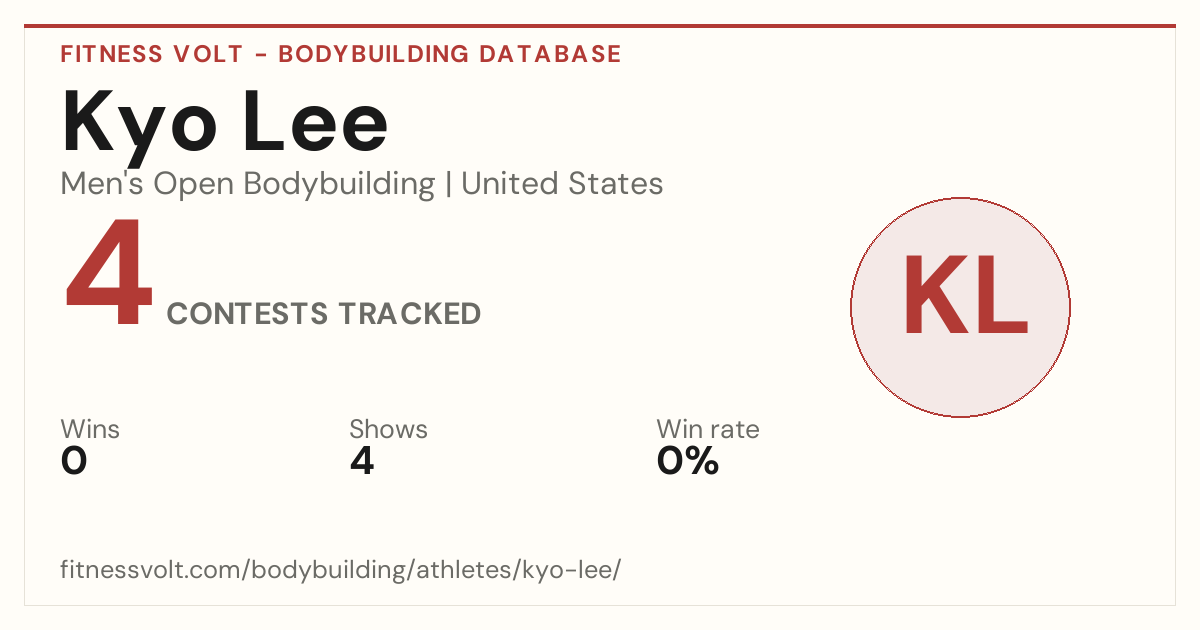The height and width of the screenshot is (630, 1200).
Task: Click the letter L in avatar
Action: (x=1001, y=296)
